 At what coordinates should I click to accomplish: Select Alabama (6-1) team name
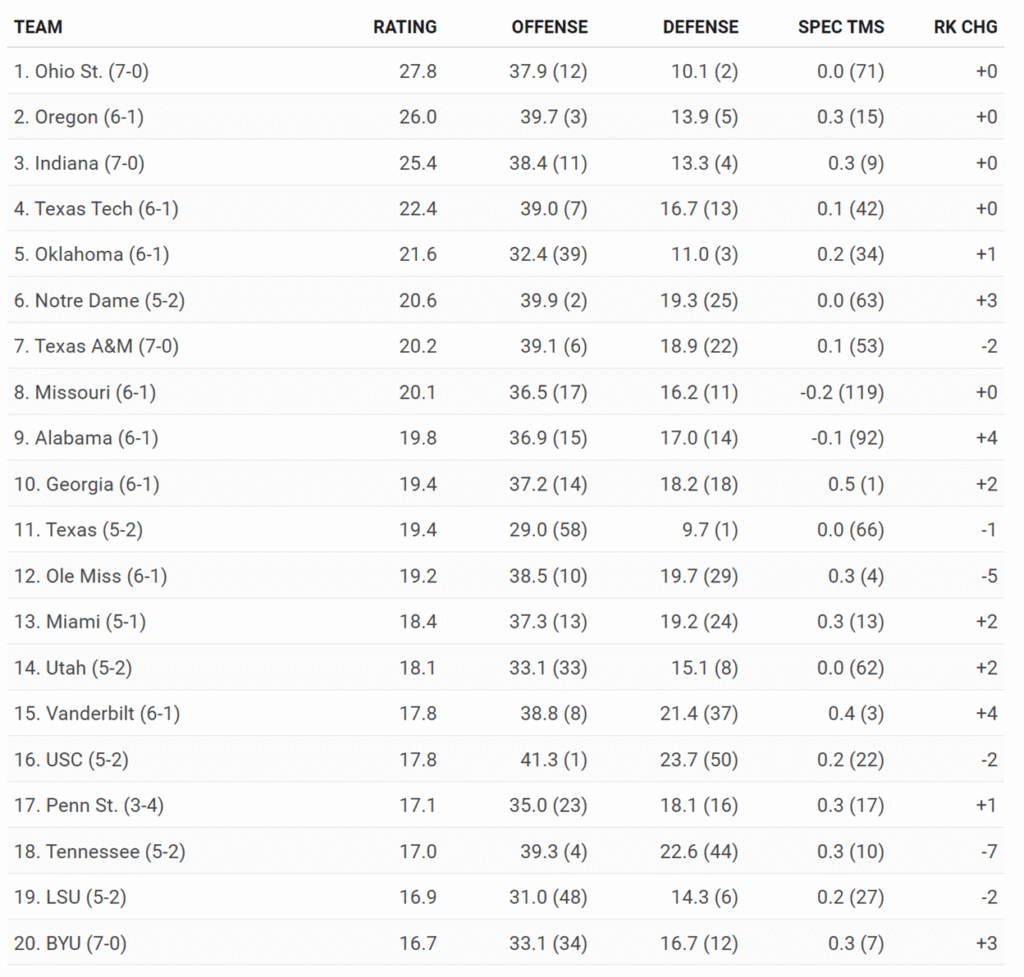[x=86, y=438]
